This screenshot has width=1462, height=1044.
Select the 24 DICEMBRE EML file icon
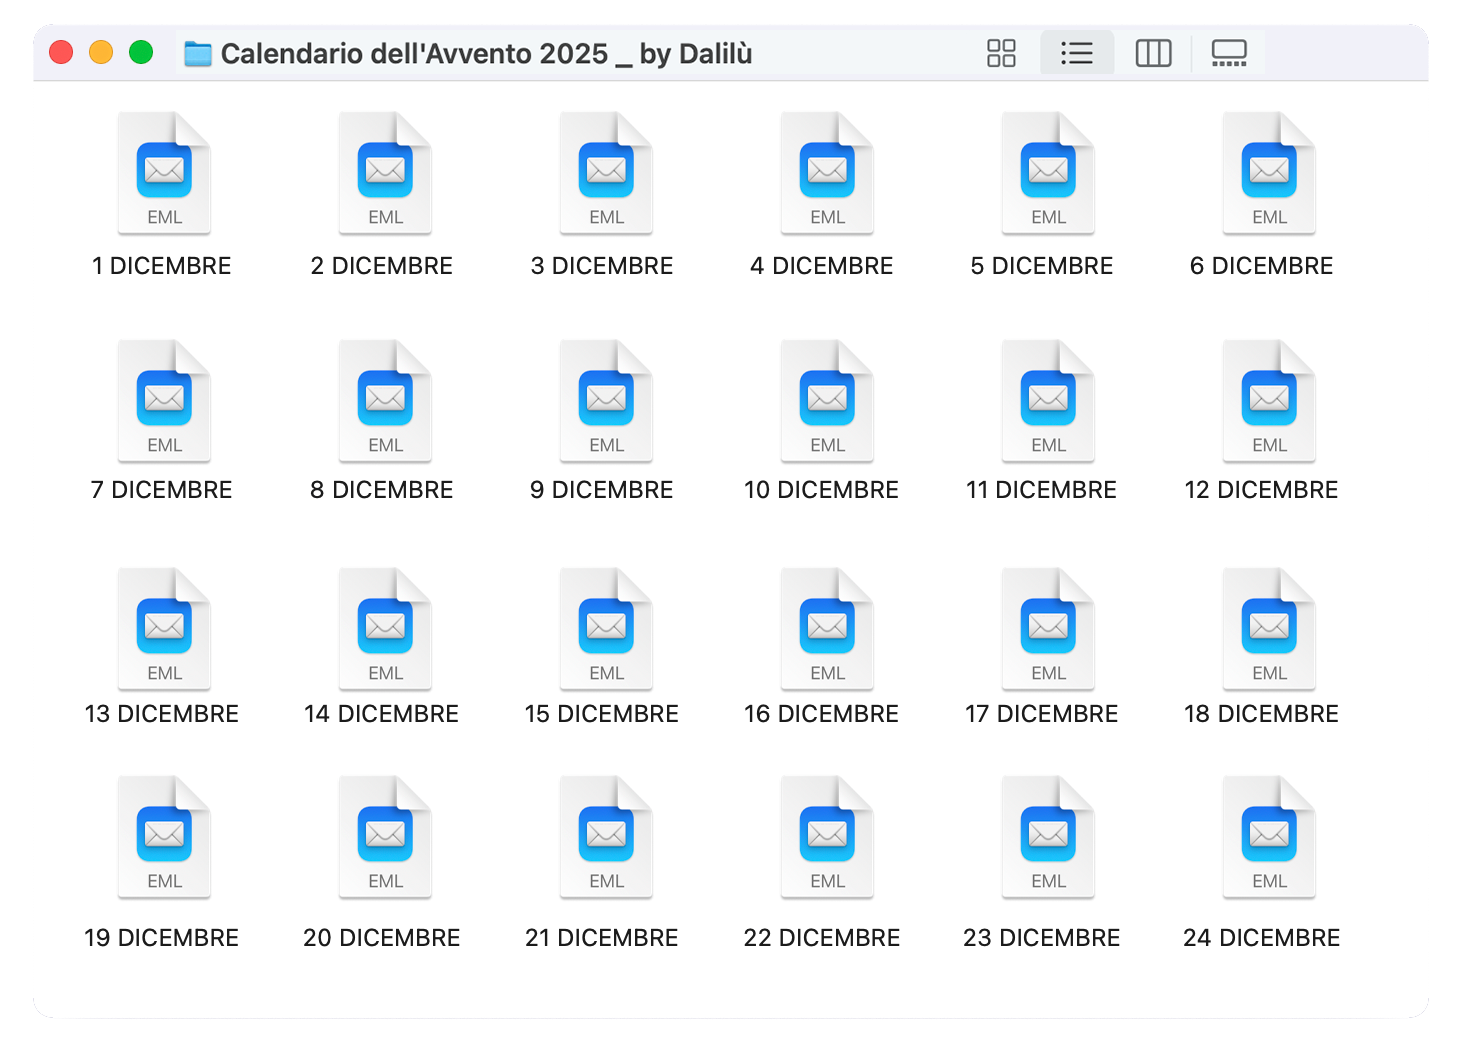pyautogui.click(x=1270, y=837)
